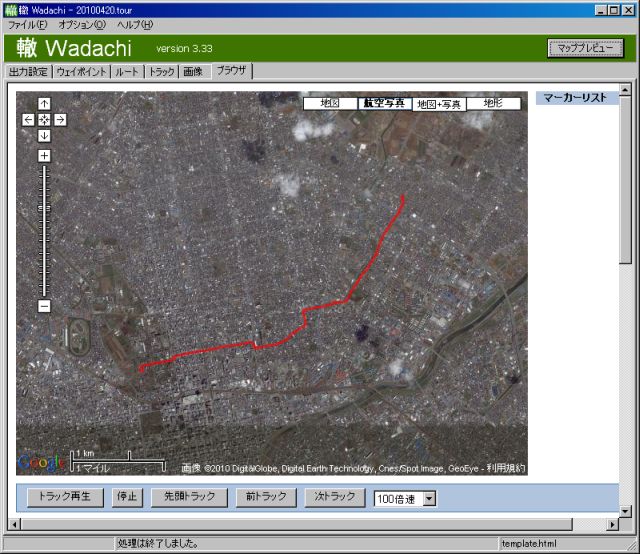Pan the map right with arrow button
Screen dimensions: 640x554
60,120
